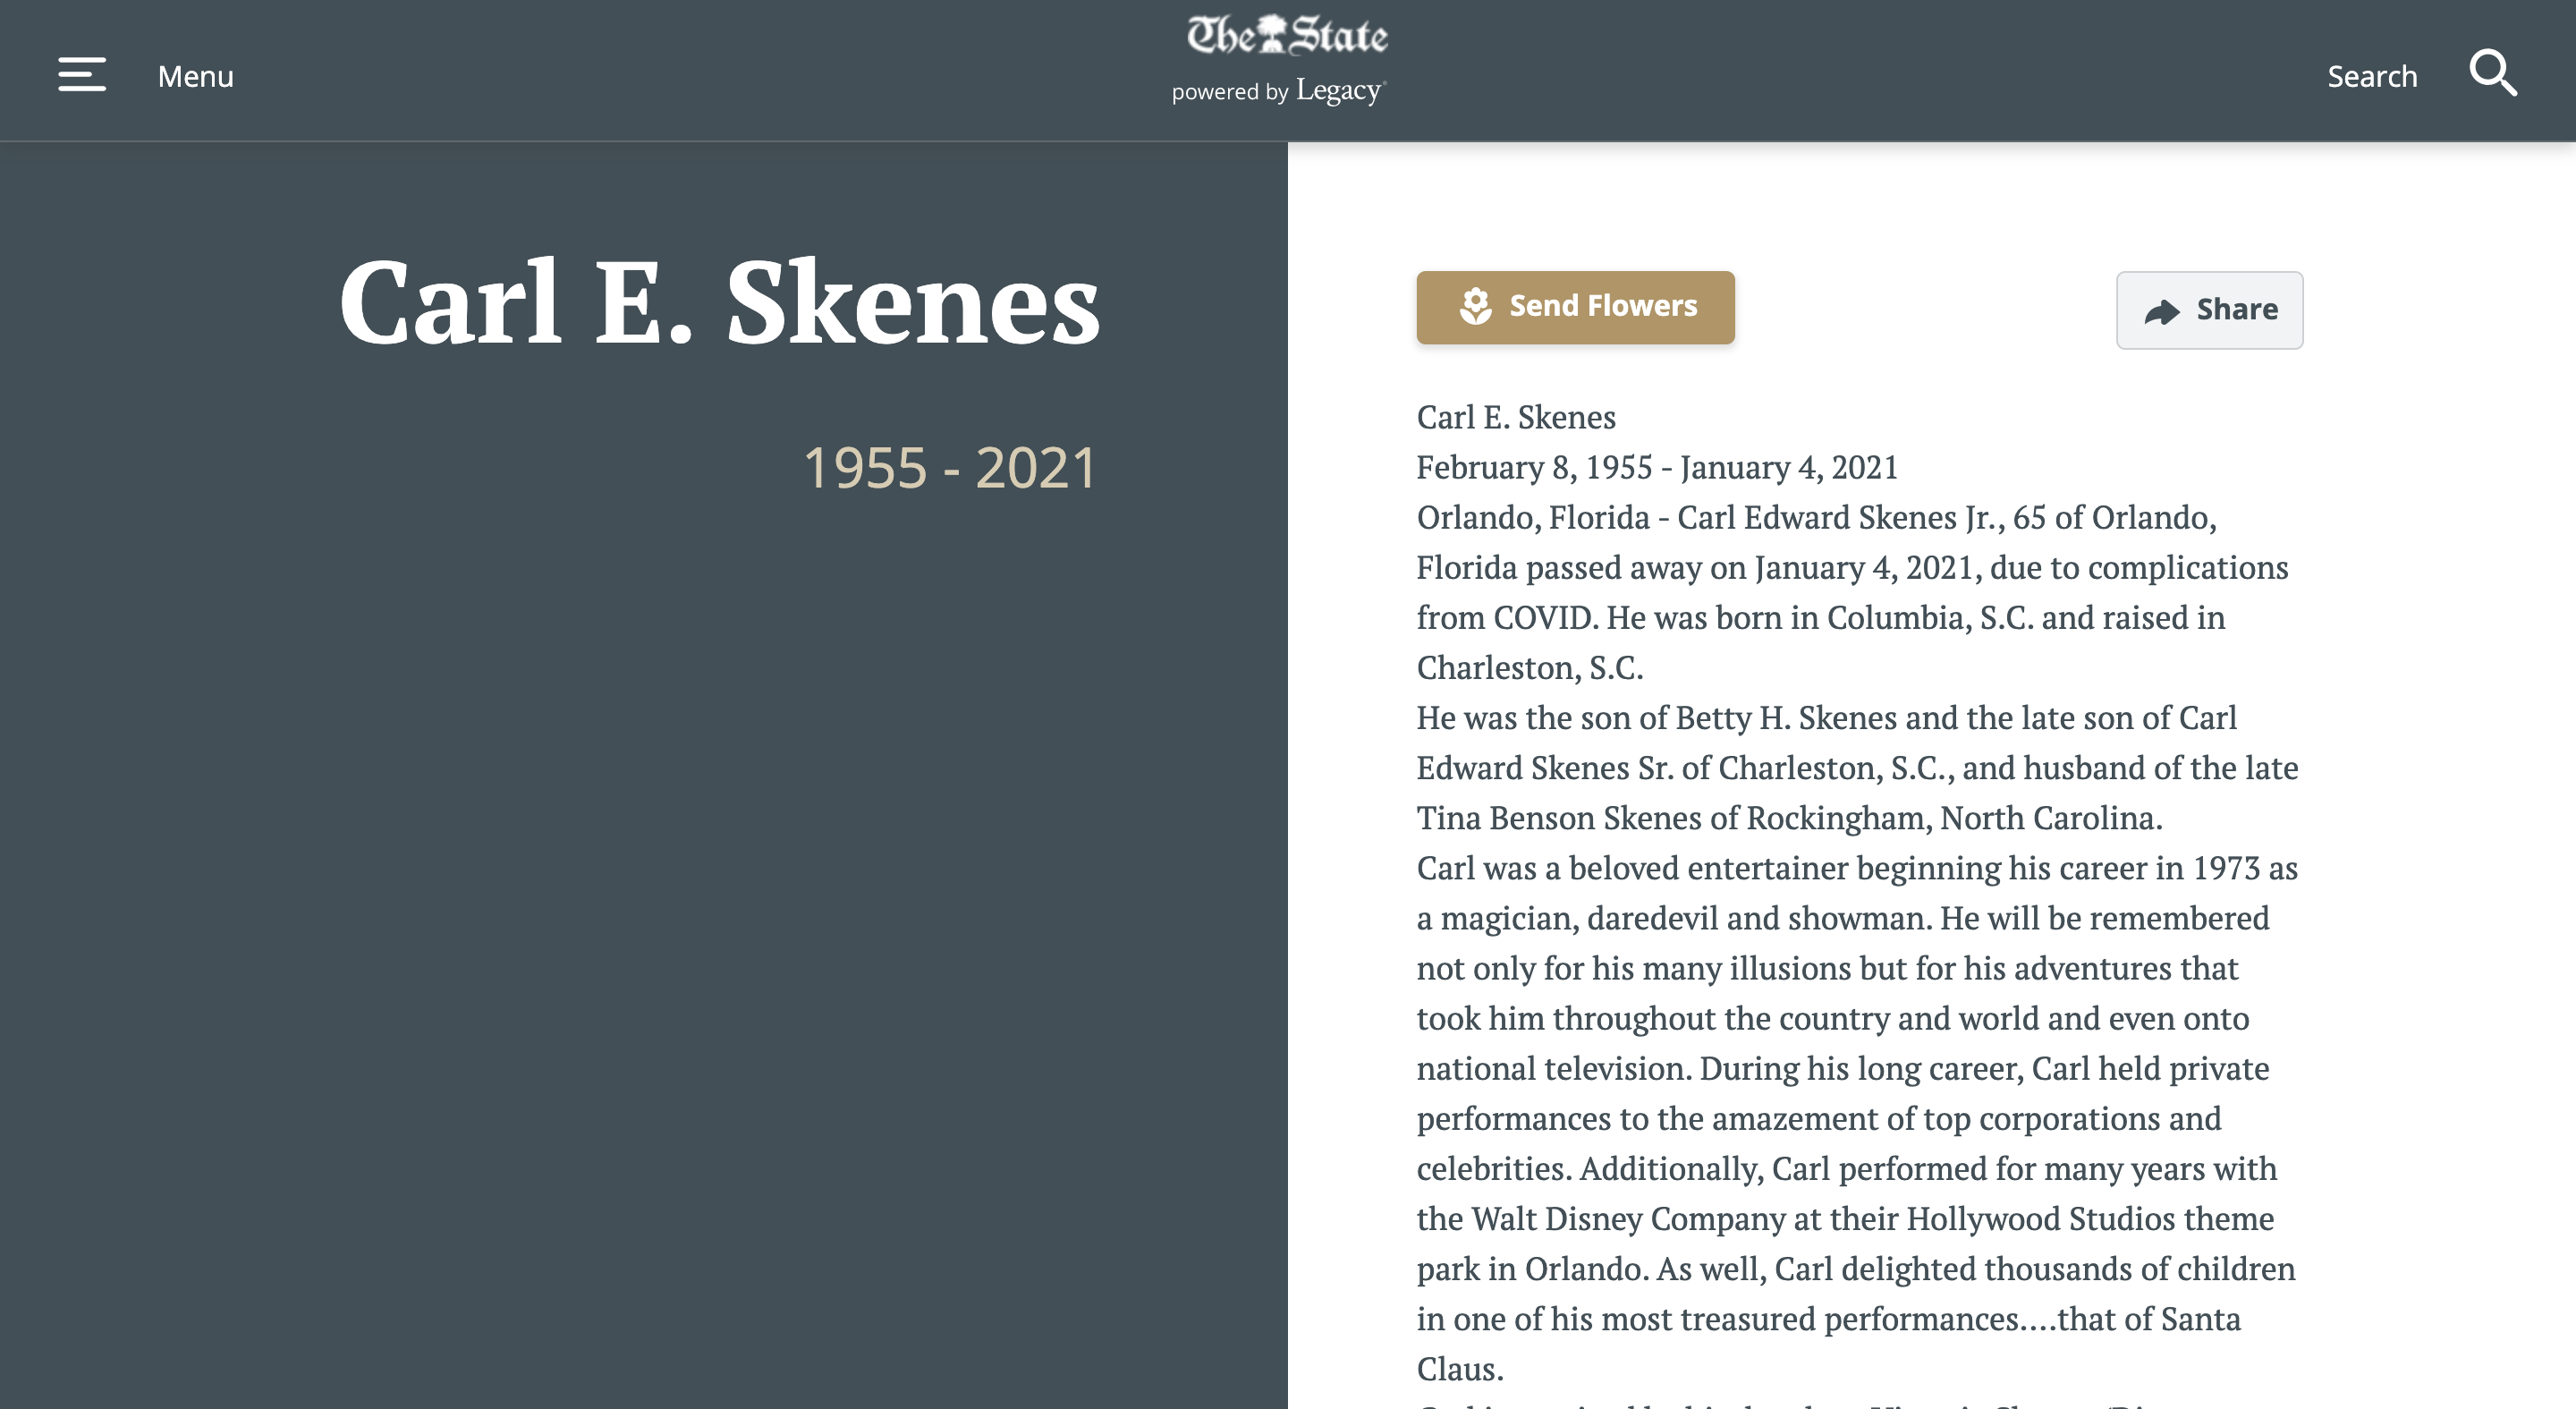Viewport: 2576px width, 1409px height.
Task: Click the "powered by" text in the header
Action: (1230, 93)
